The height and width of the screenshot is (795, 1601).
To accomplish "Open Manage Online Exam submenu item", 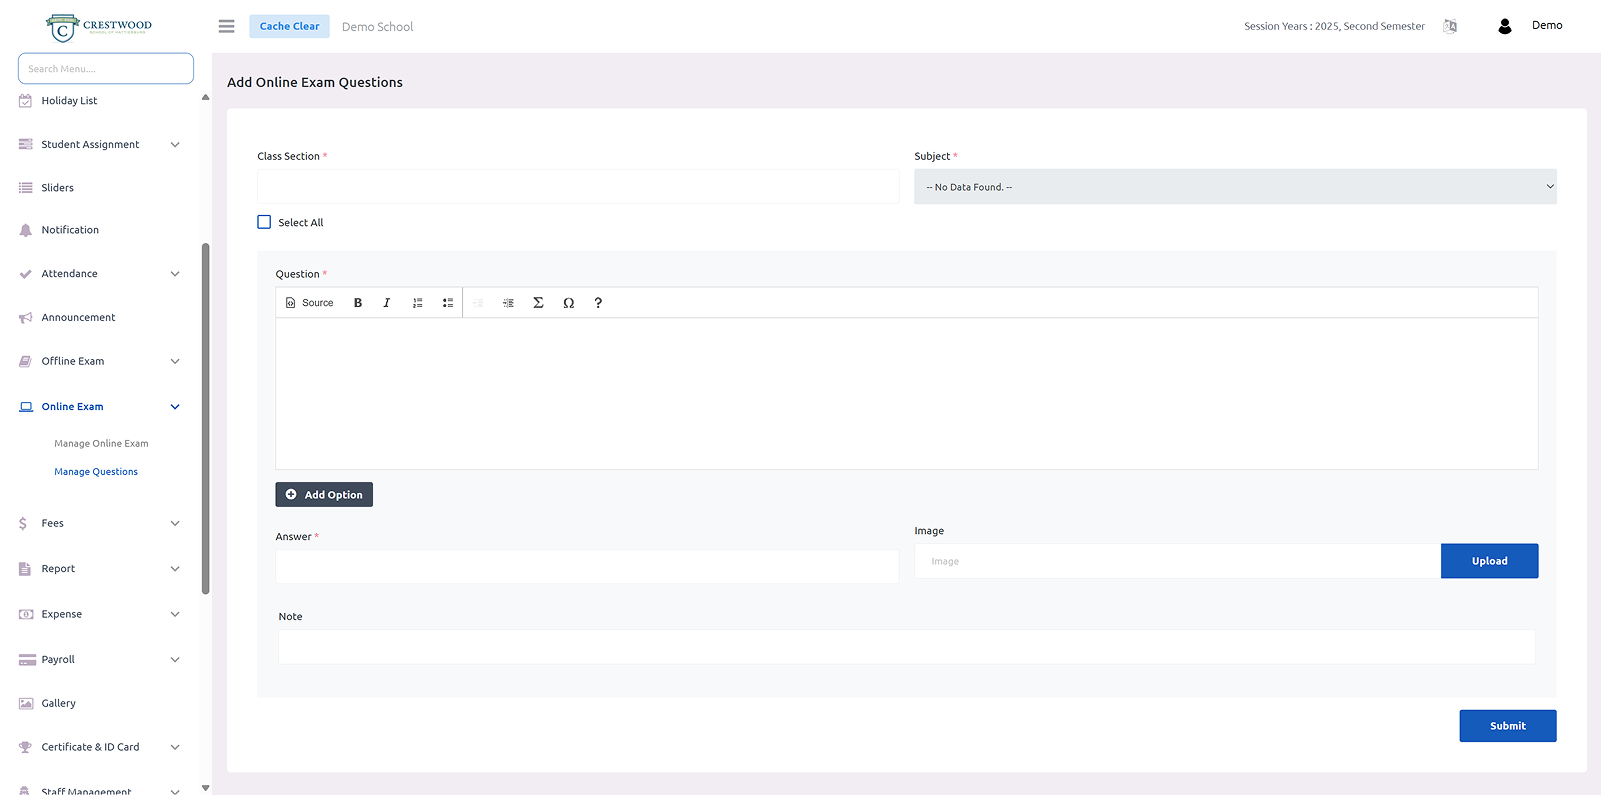I will point(101,443).
